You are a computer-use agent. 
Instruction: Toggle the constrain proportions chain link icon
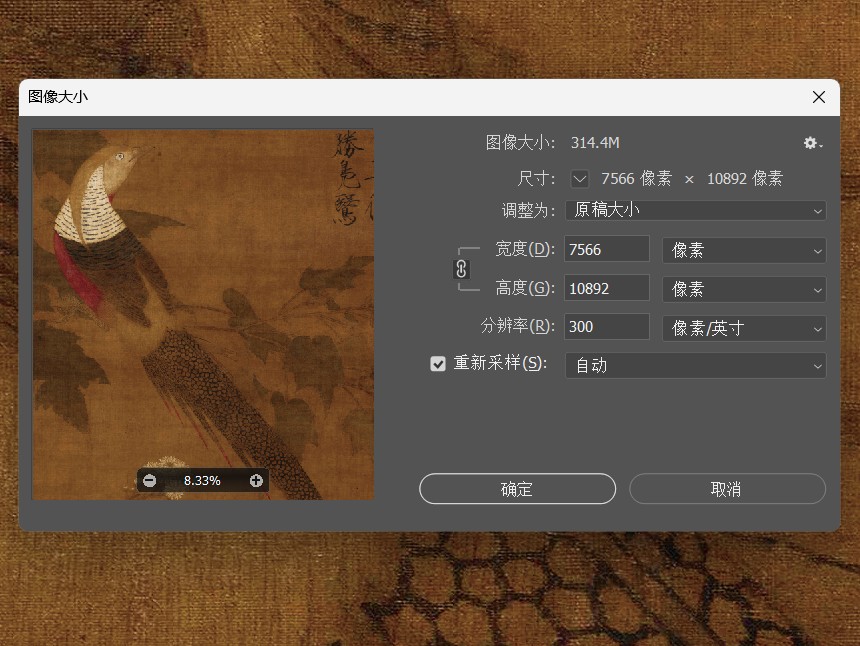461,269
